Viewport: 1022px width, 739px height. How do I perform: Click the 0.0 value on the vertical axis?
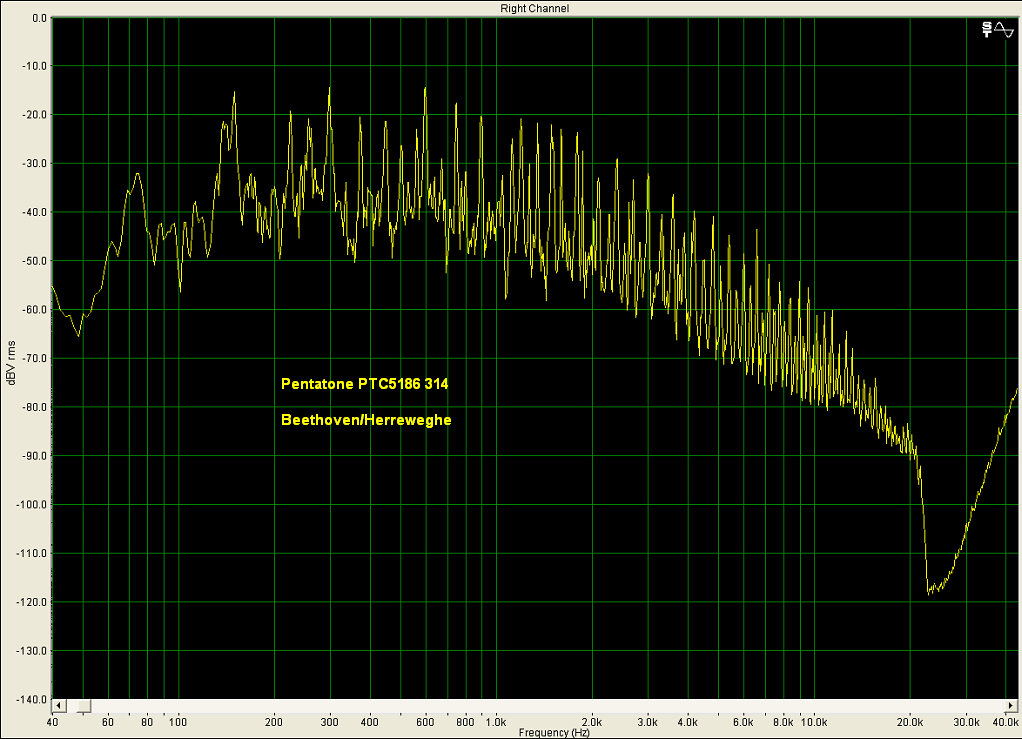click(x=40, y=18)
